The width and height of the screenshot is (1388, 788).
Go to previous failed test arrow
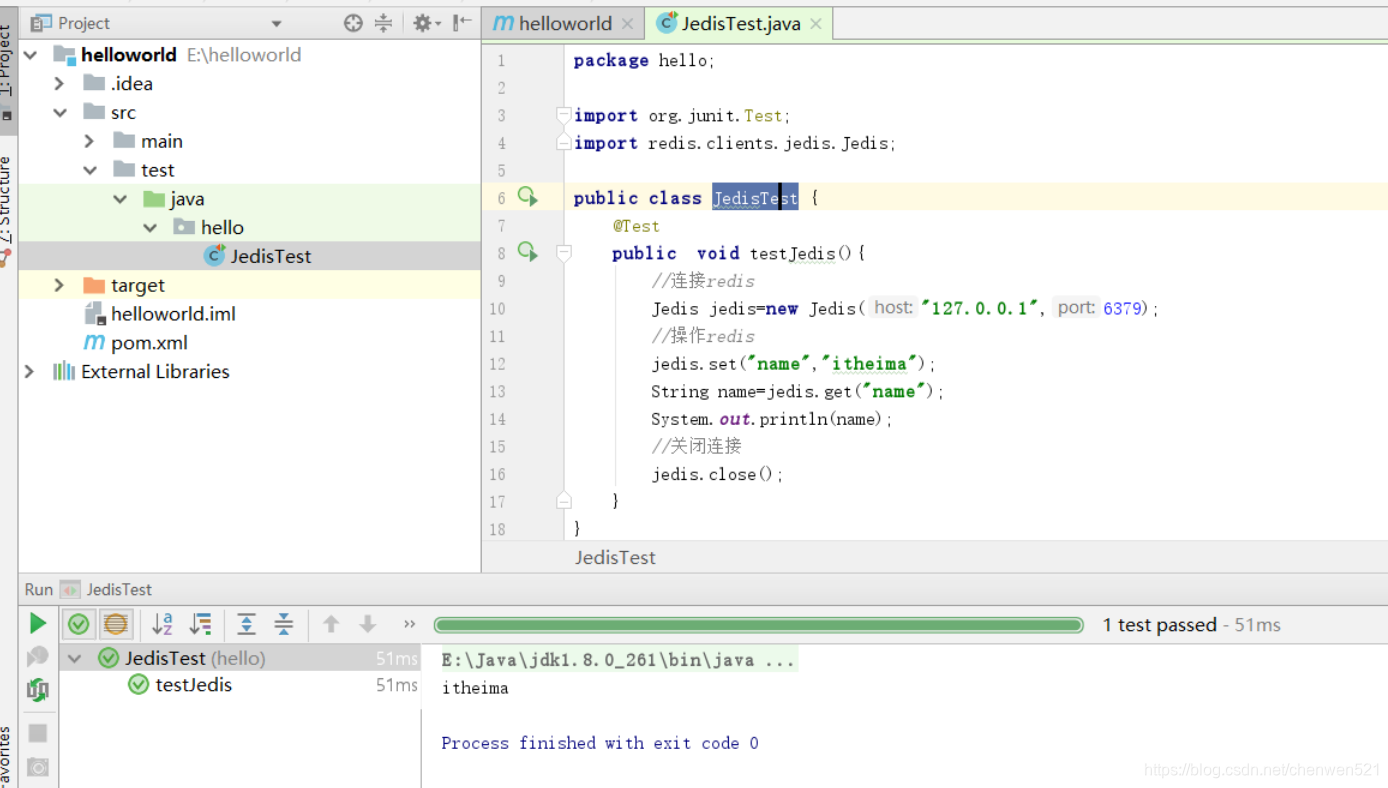coord(331,624)
